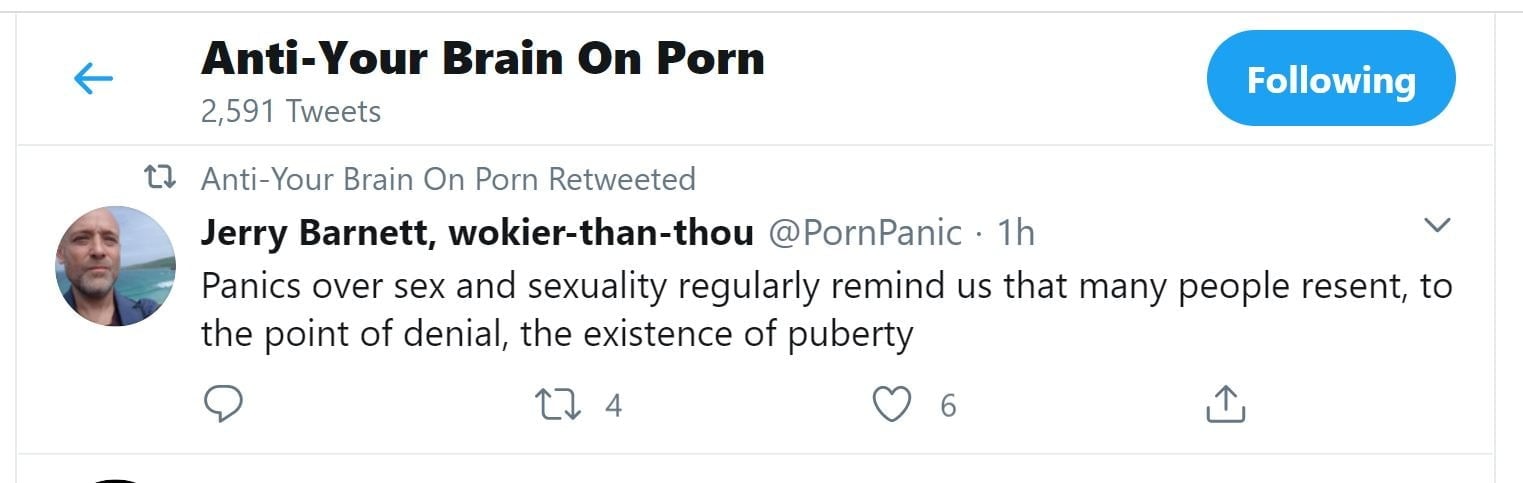
Task: Click the back arrow icon
Action: pos(93,79)
